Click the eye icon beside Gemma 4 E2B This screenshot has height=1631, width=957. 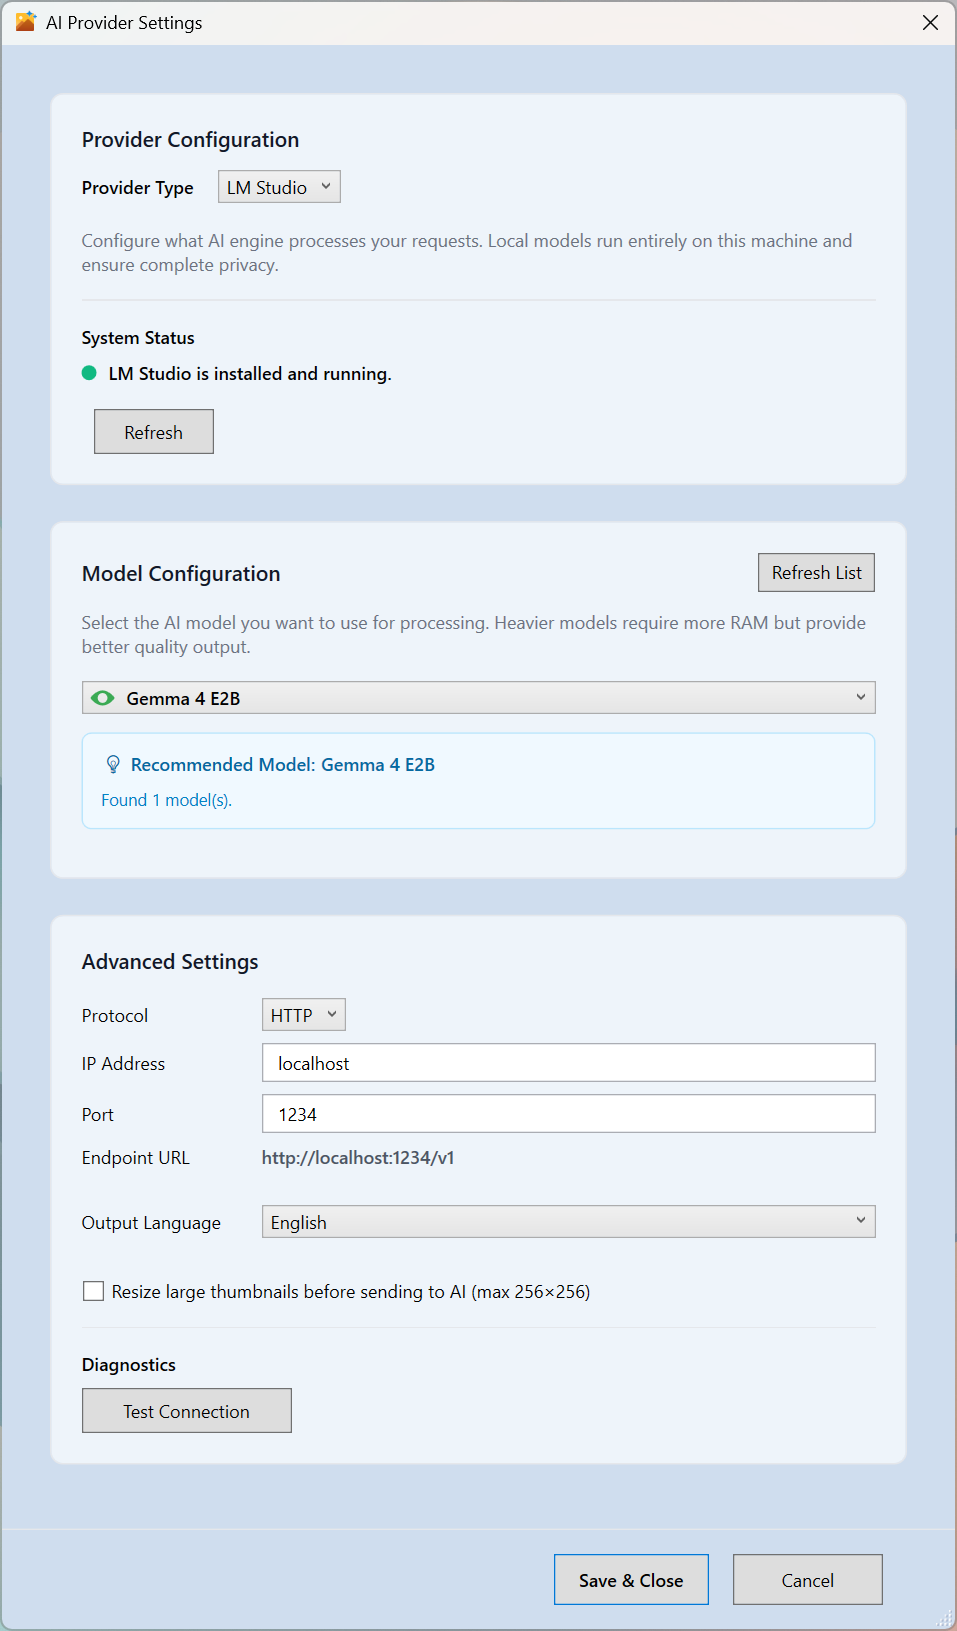pyautogui.click(x=103, y=698)
